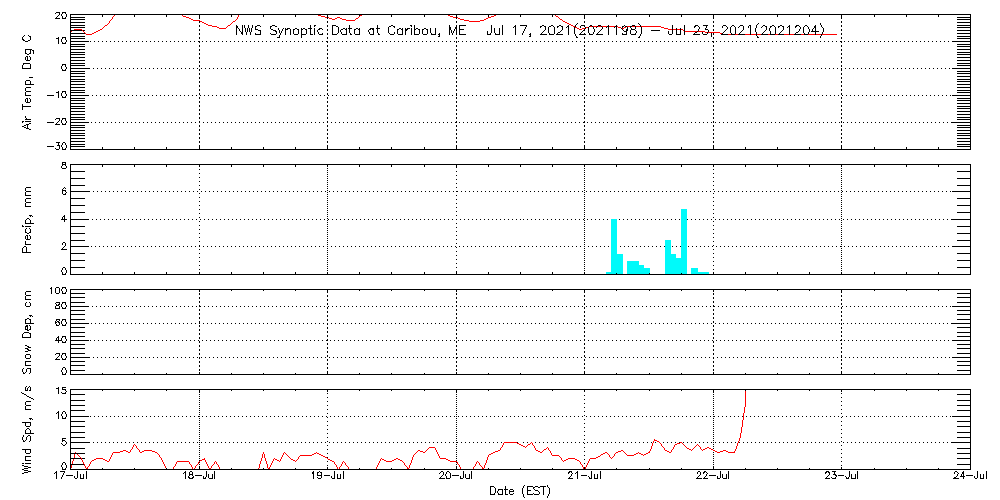Click the 'Air Temp, Deg C' axis label
This screenshot has height=500, width=1000.
(x=28, y=83)
